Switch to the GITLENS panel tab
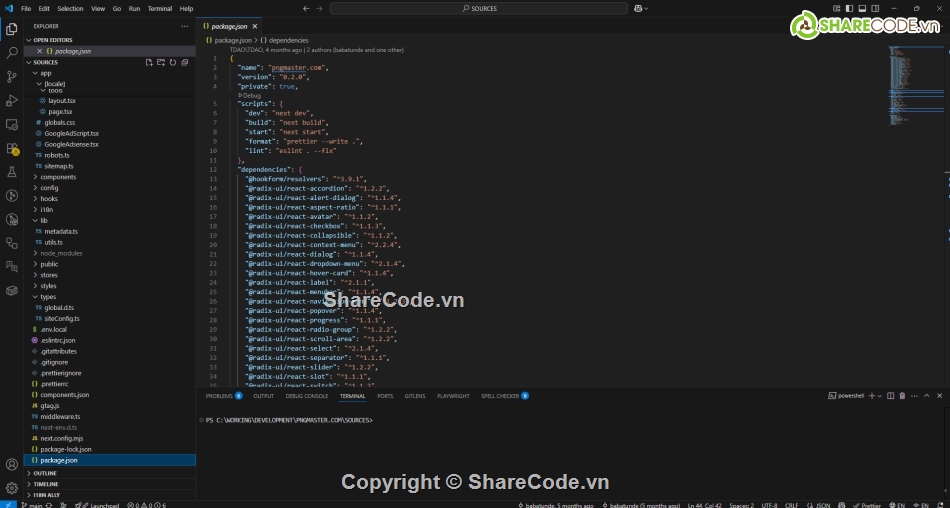Screen dimensions: 950x508 coord(415,396)
